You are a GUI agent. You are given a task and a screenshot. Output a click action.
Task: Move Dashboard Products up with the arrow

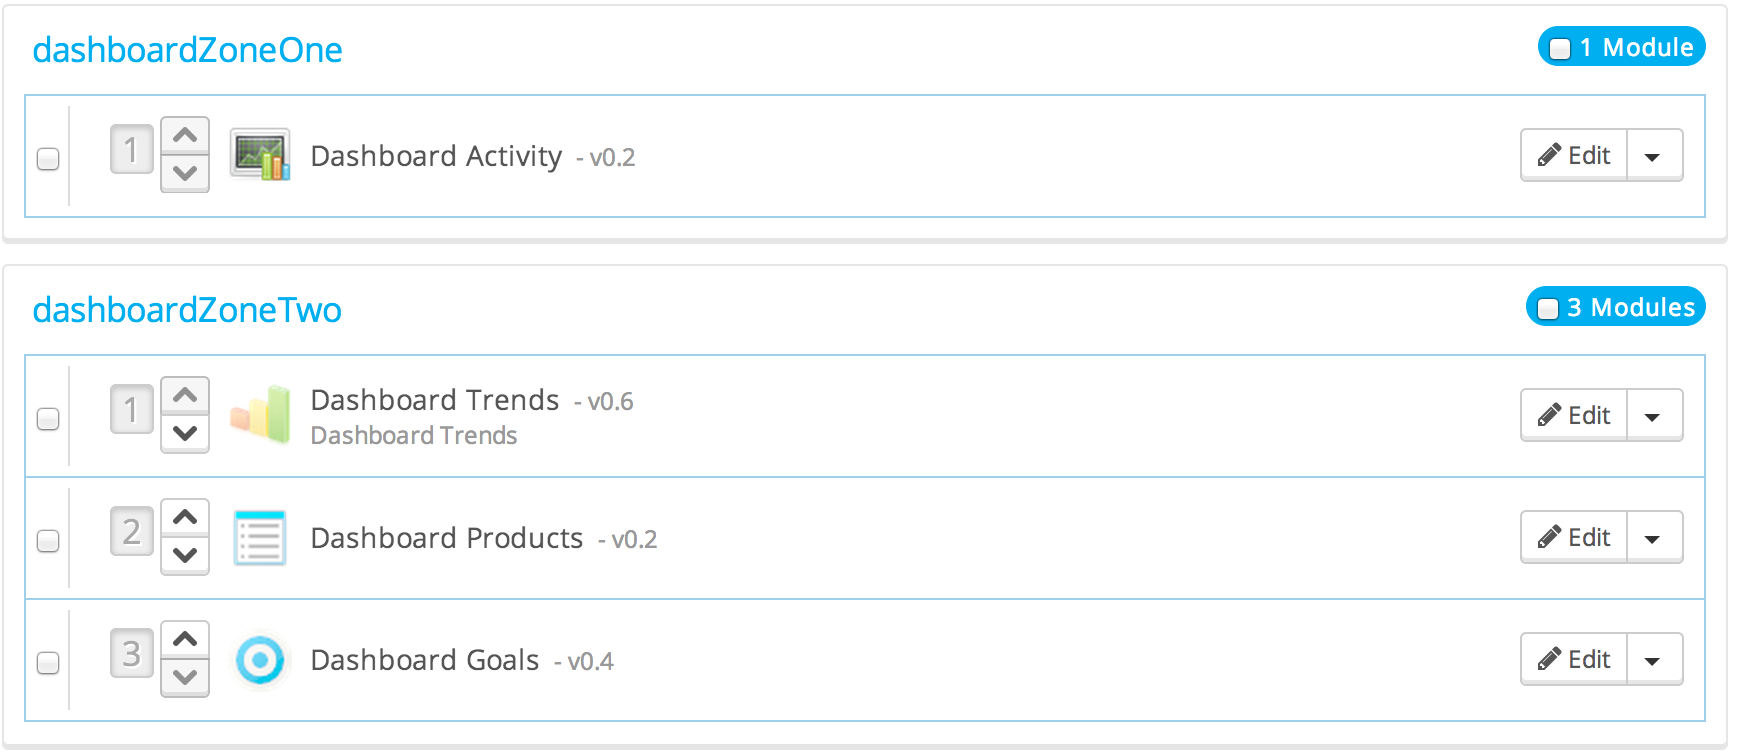[x=185, y=517]
